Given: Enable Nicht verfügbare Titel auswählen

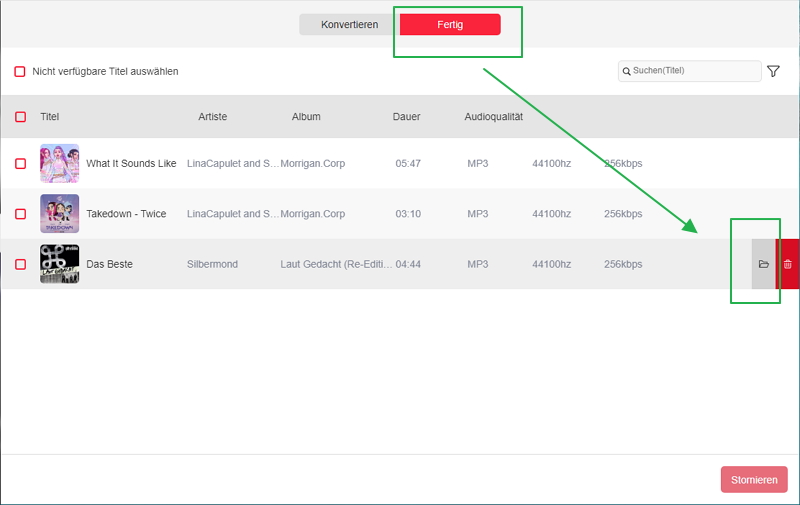Looking at the screenshot, I should (x=20, y=72).
